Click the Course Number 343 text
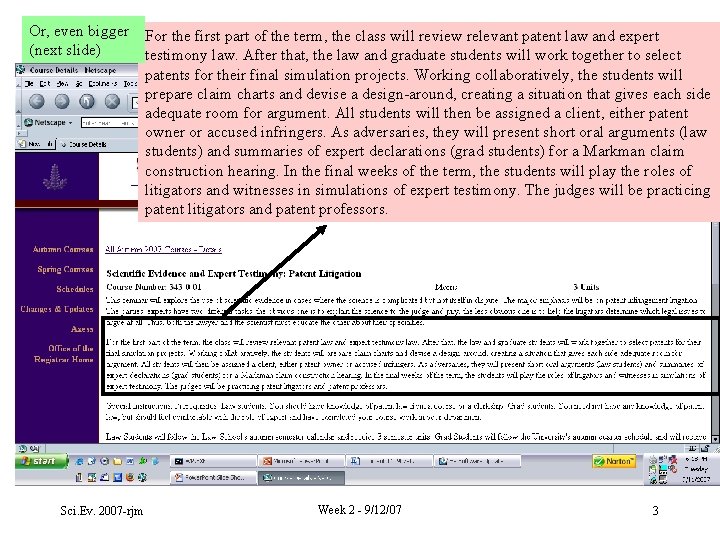This screenshot has height=540, width=720. (x=154, y=287)
